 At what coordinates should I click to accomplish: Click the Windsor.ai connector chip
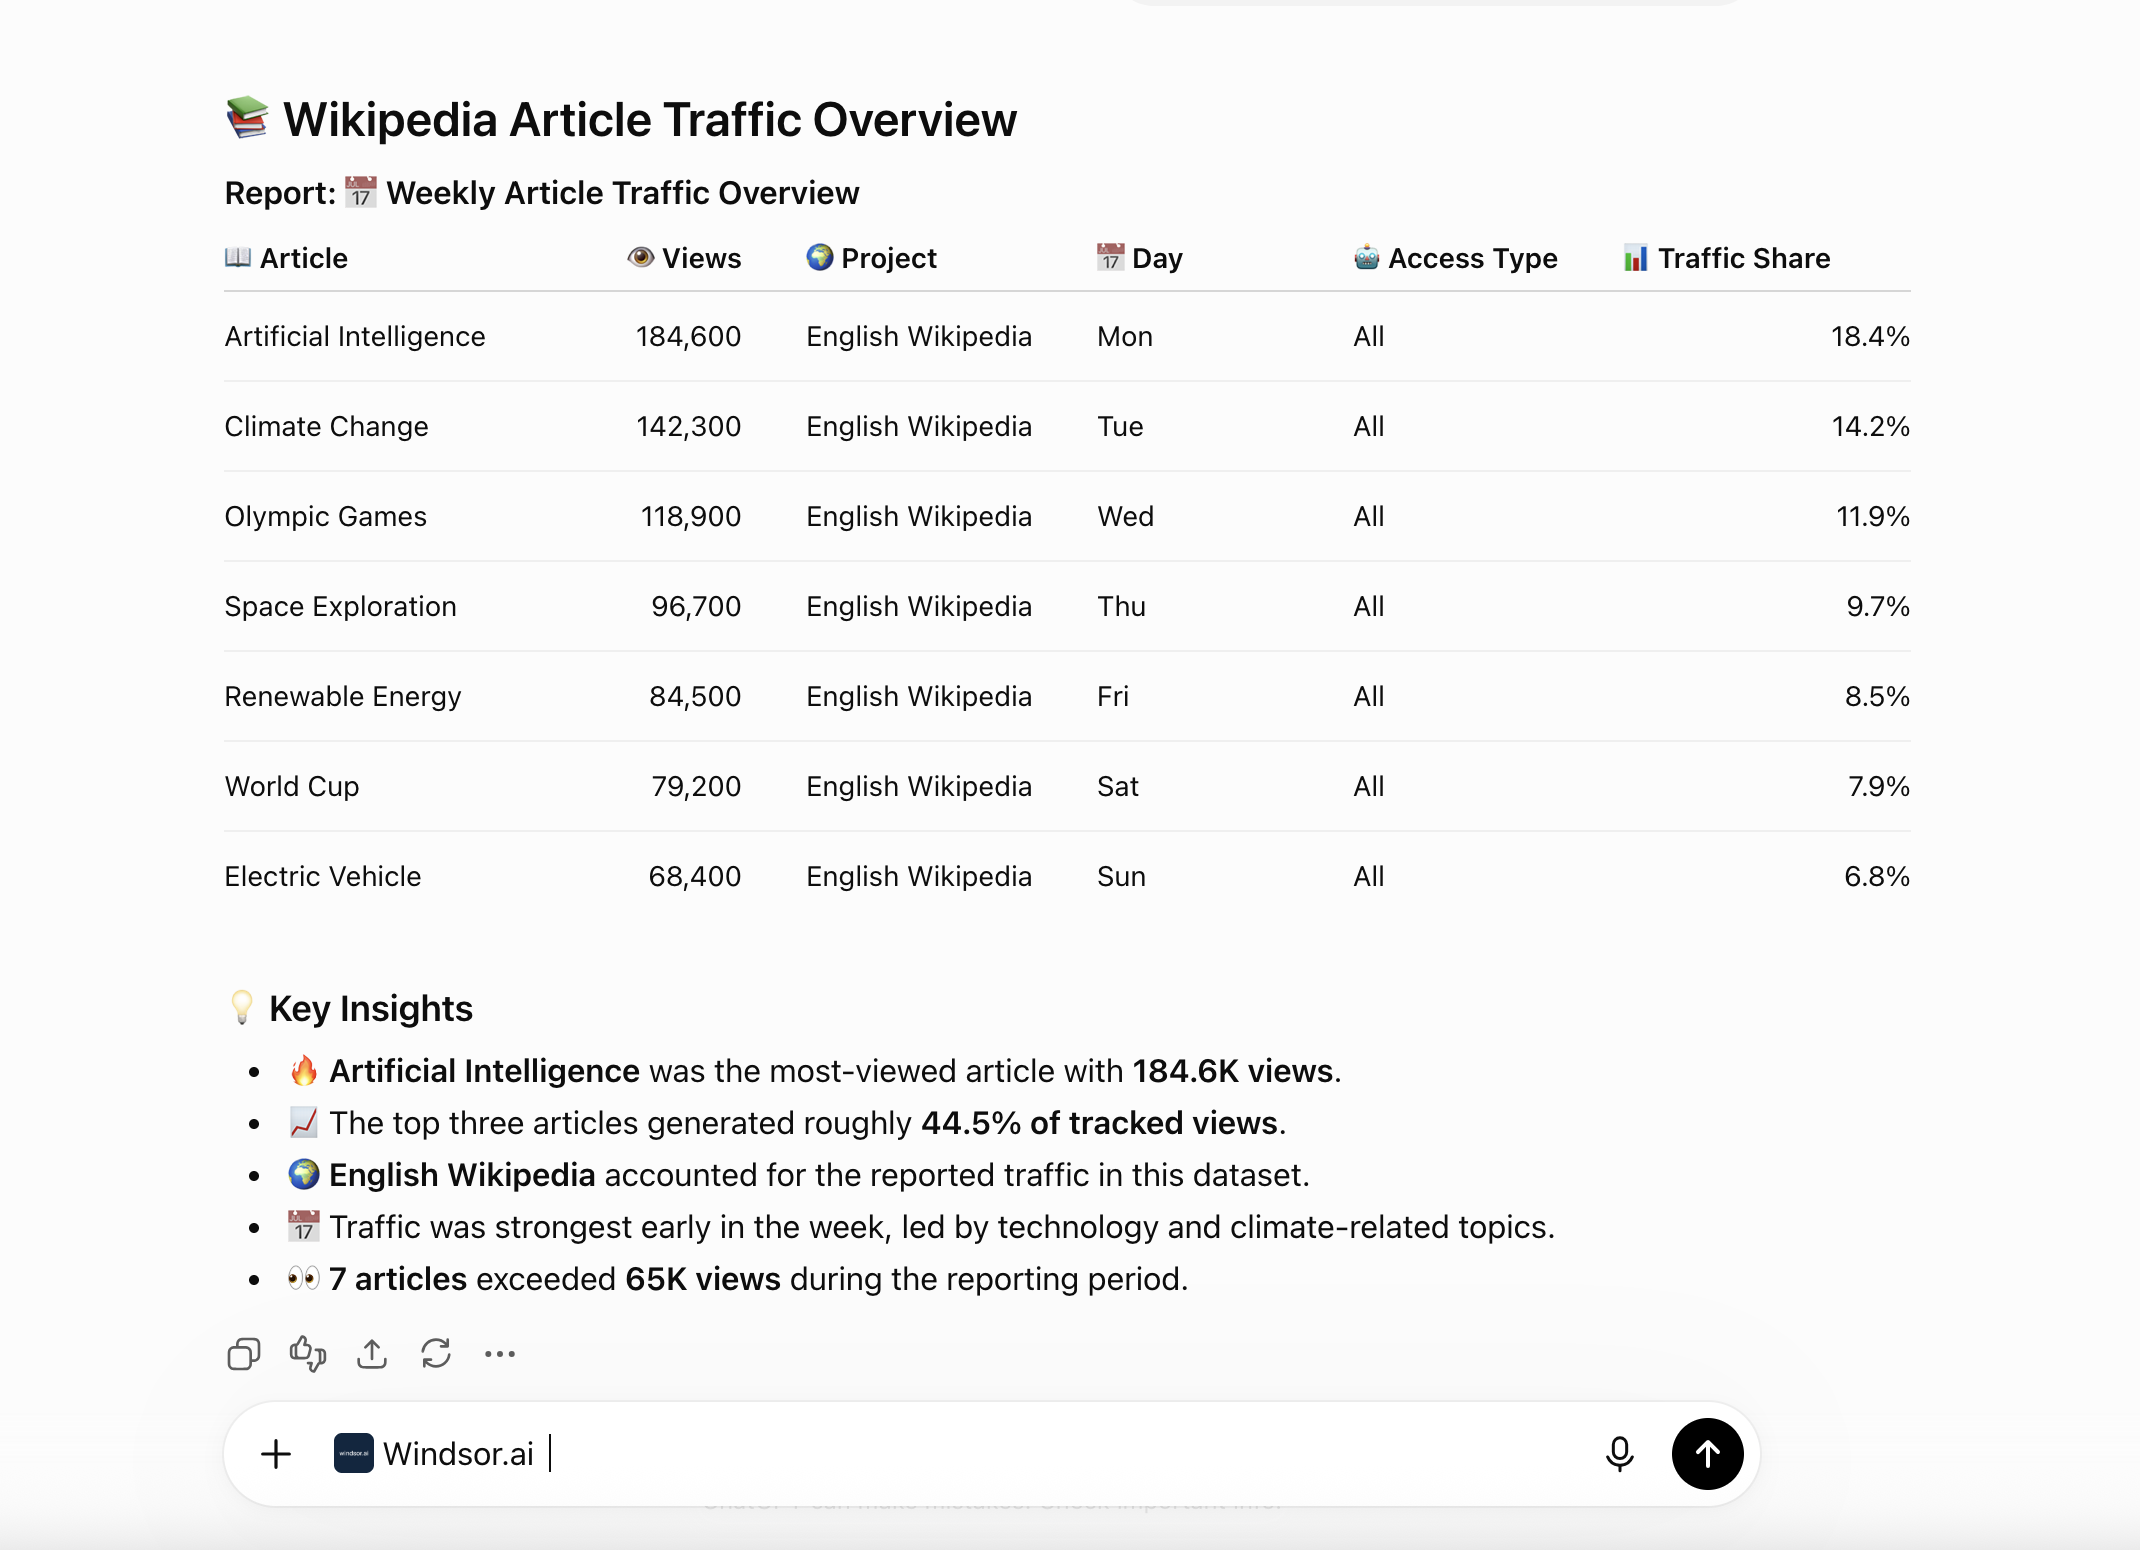[x=434, y=1454]
